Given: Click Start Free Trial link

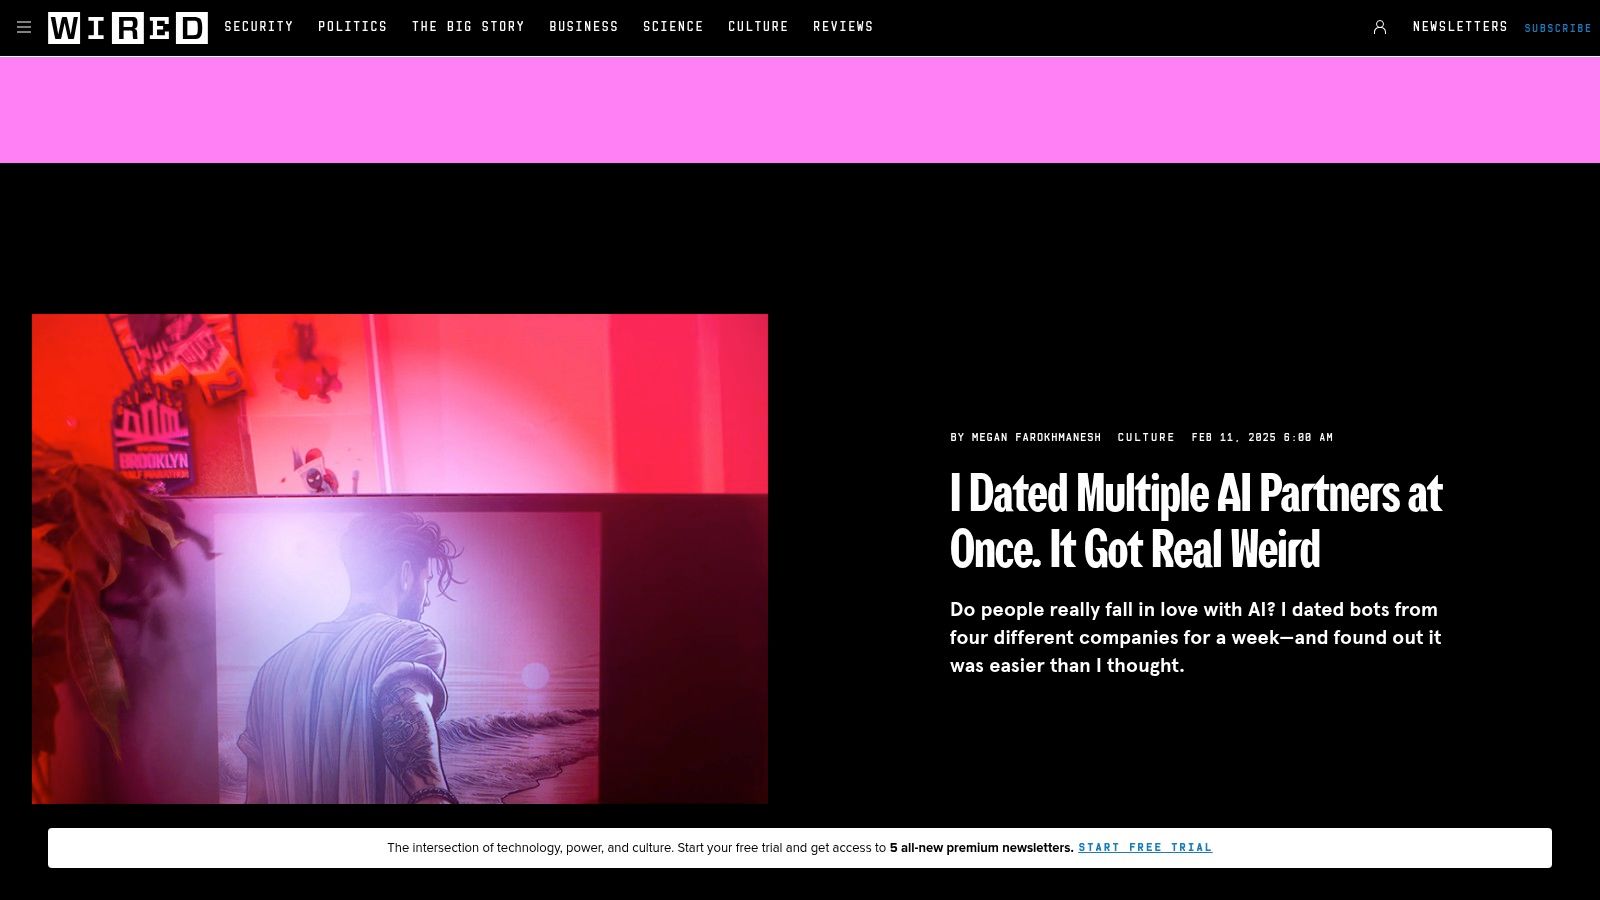Looking at the screenshot, I should click(1145, 848).
